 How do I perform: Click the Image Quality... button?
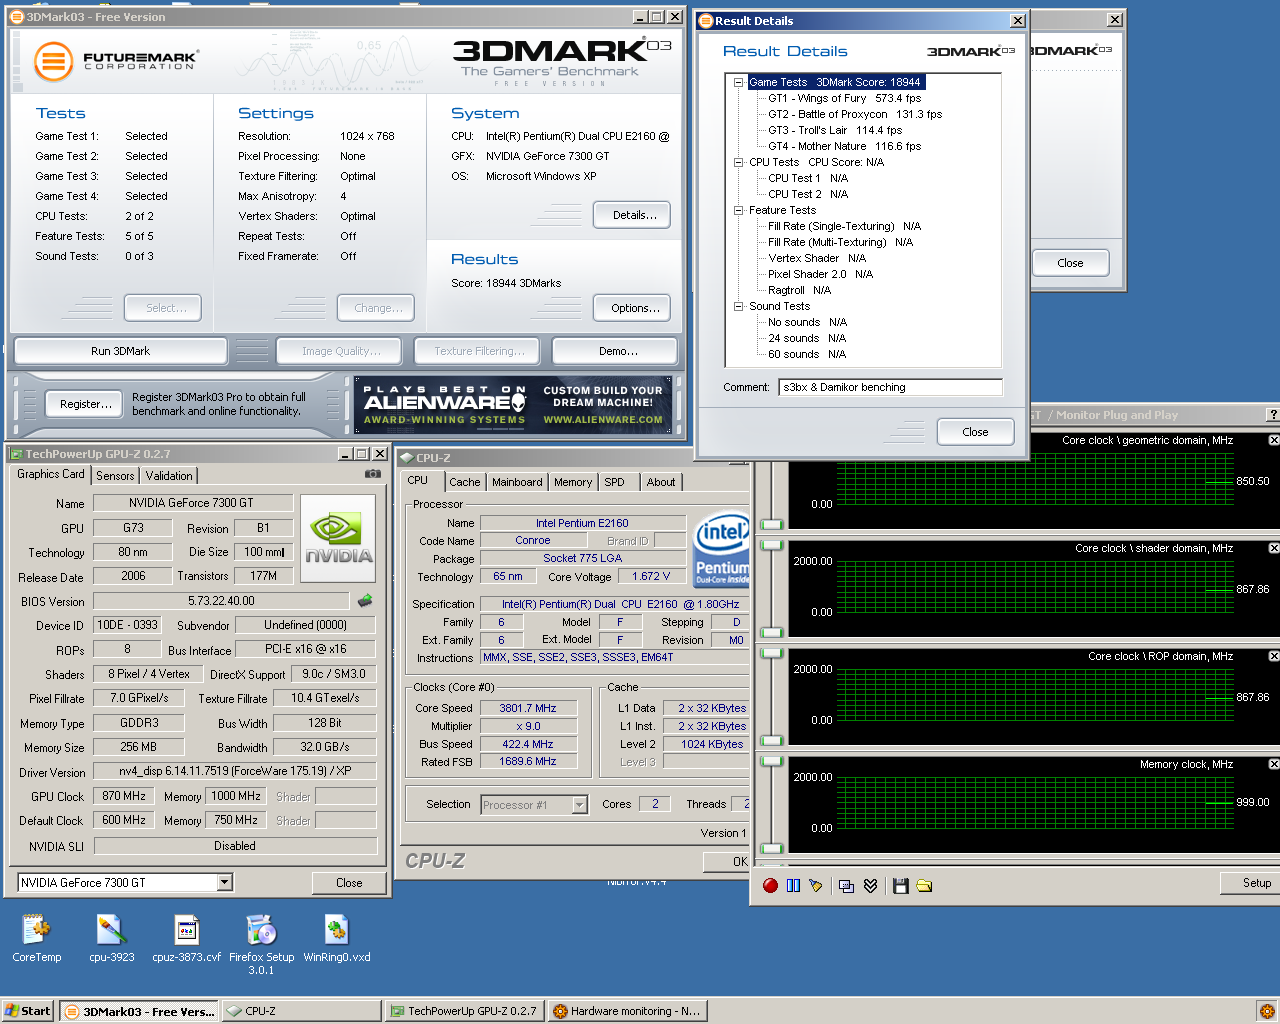341,351
